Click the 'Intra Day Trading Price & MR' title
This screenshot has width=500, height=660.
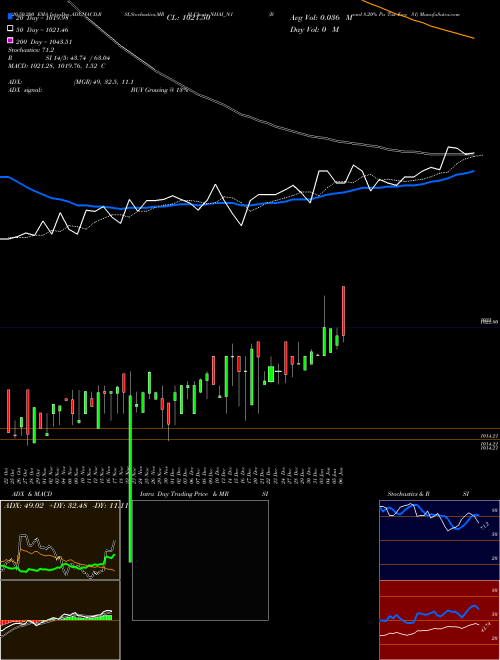click(184, 493)
